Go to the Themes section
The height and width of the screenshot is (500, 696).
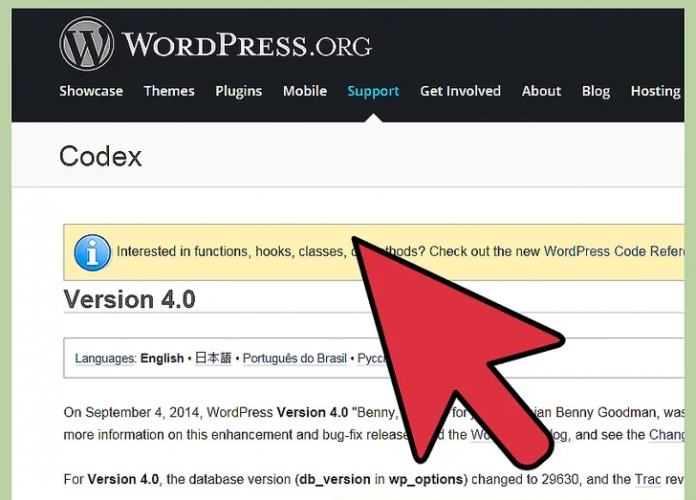(169, 91)
